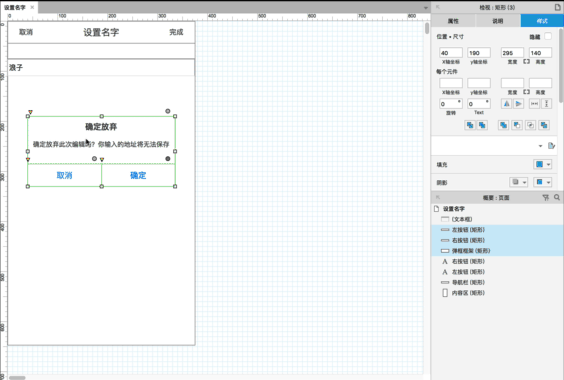Select 右按钮 (矩形) row with the A icon
Screen dimensions: 564x380
point(497,261)
